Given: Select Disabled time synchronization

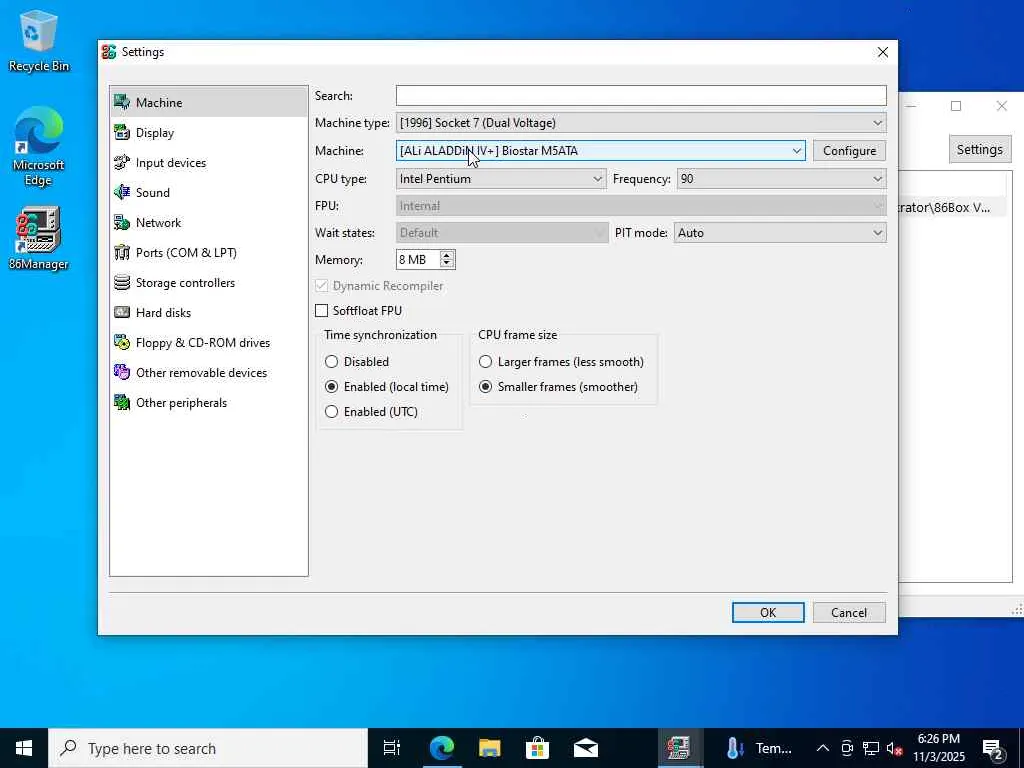Looking at the screenshot, I should (332, 361).
